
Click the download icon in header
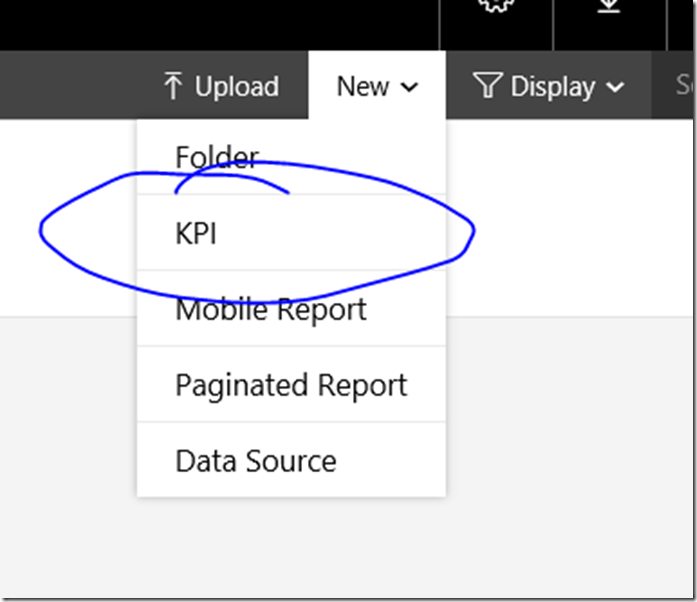608,6
